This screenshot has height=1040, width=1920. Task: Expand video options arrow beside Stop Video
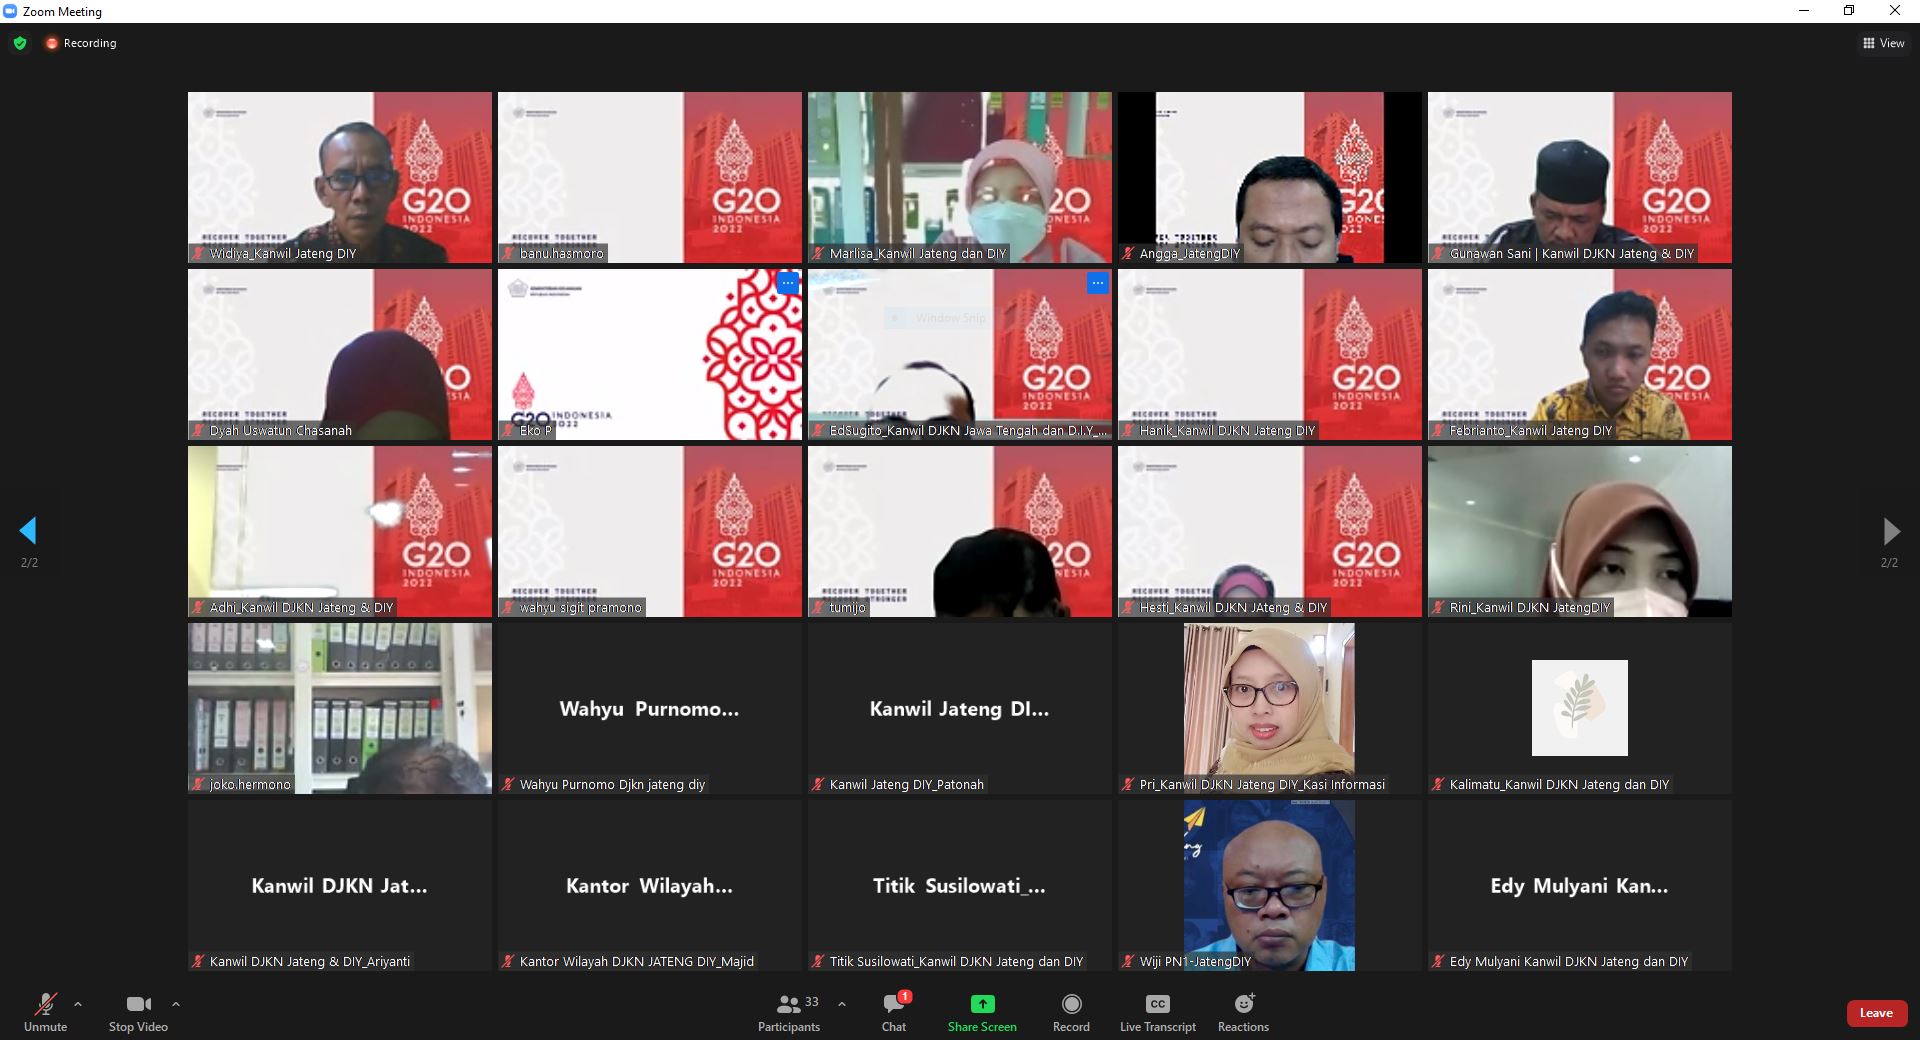click(176, 1004)
